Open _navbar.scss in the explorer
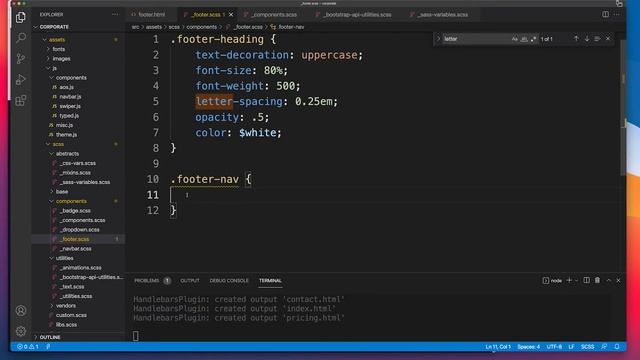The width and height of the screenshot is (640, 360). click(76, 249)
